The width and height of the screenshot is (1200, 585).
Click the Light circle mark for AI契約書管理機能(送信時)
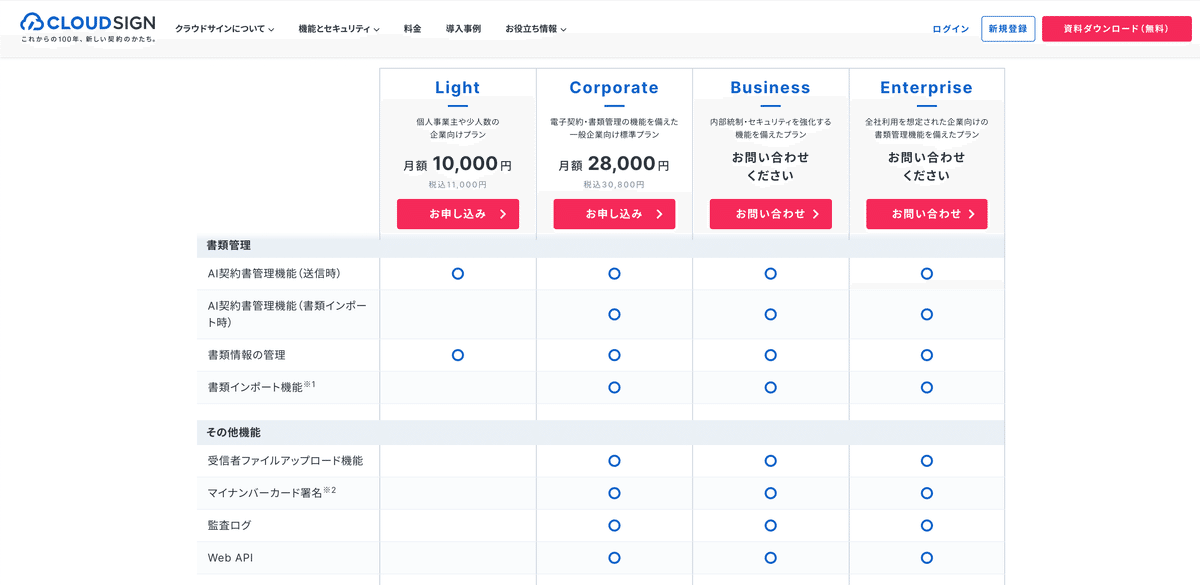(x=458, y=274)
